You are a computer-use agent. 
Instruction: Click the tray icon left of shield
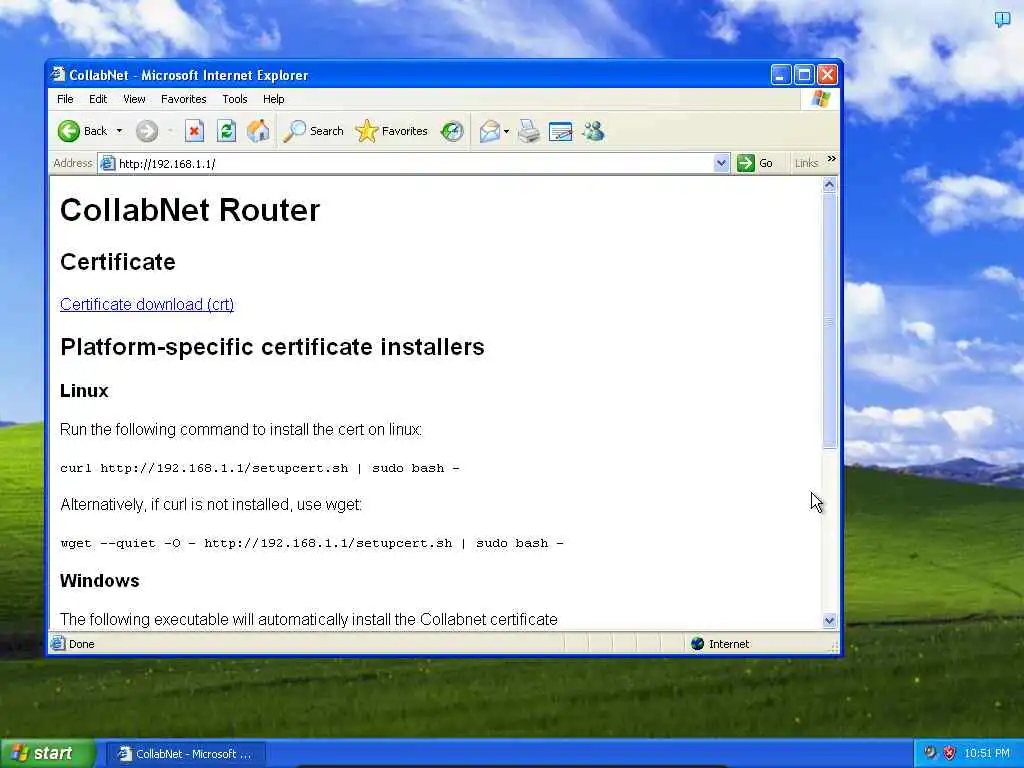930,754
